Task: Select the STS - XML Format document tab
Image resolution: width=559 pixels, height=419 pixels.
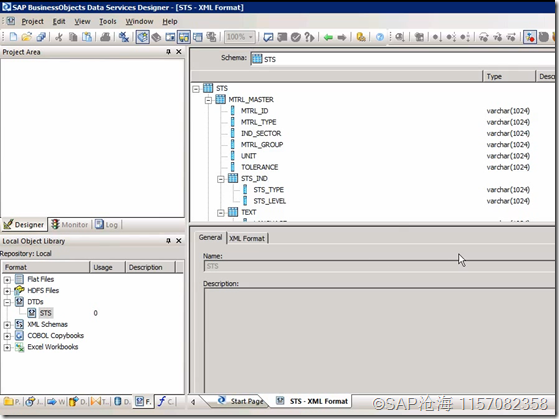Action: 312,401
